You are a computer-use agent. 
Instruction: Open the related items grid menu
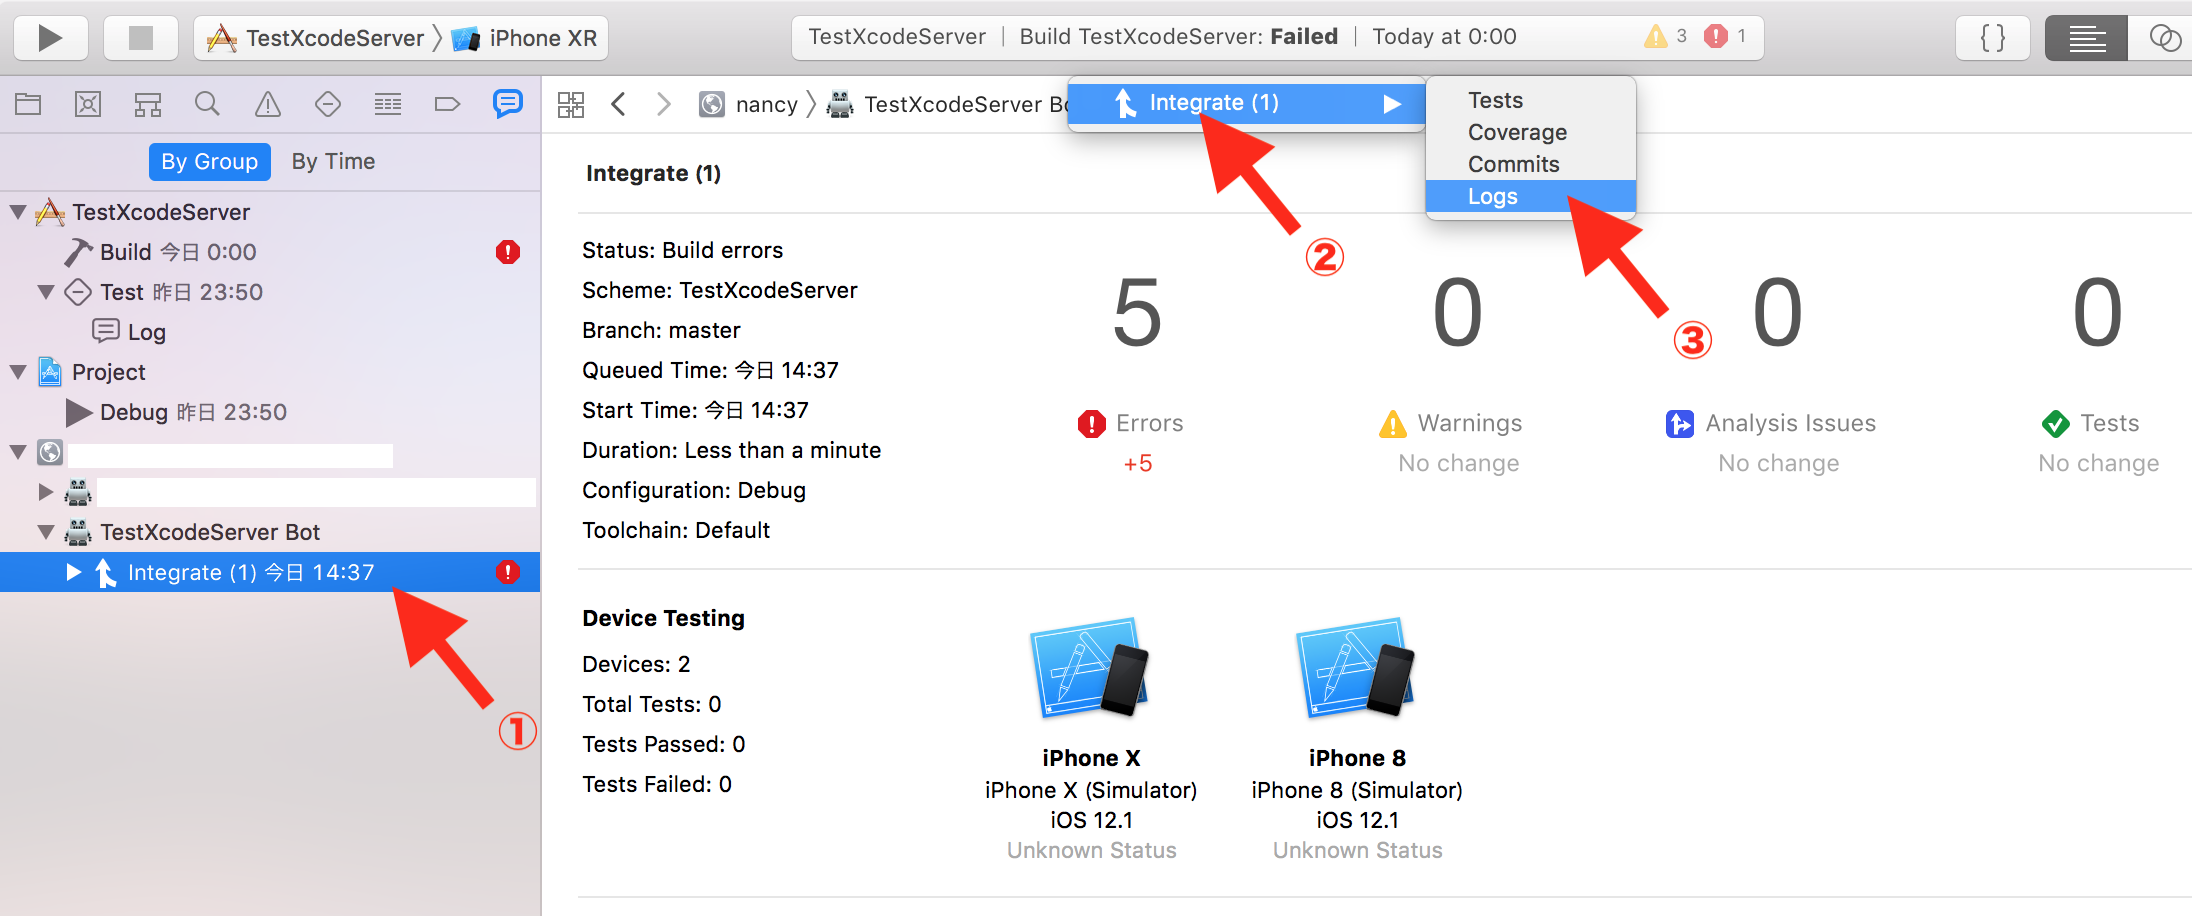point(571,104)
